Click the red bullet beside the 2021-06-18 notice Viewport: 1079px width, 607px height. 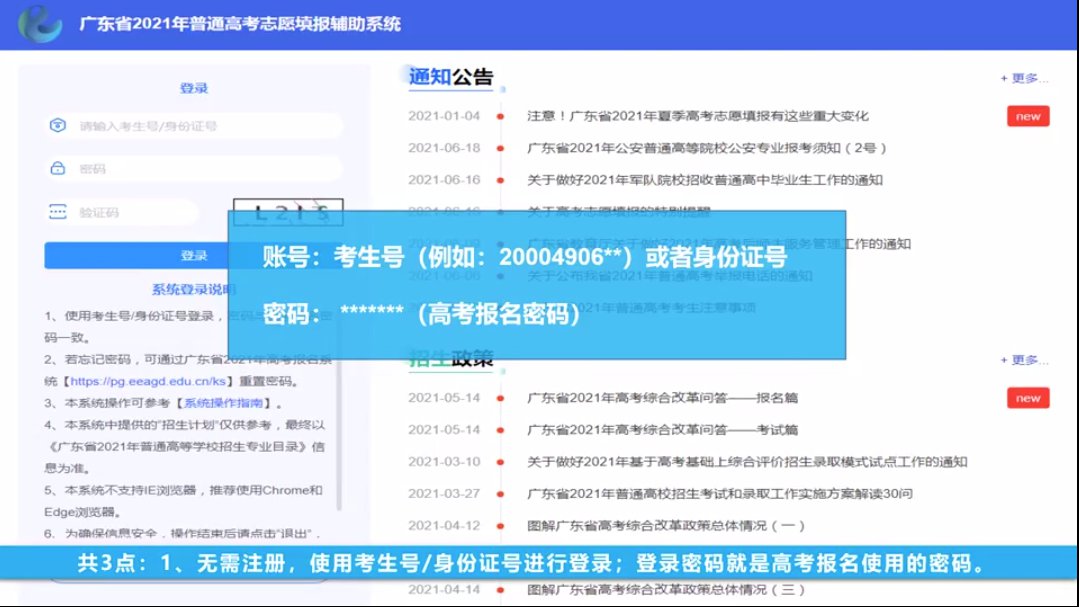(x=499, y=148)
